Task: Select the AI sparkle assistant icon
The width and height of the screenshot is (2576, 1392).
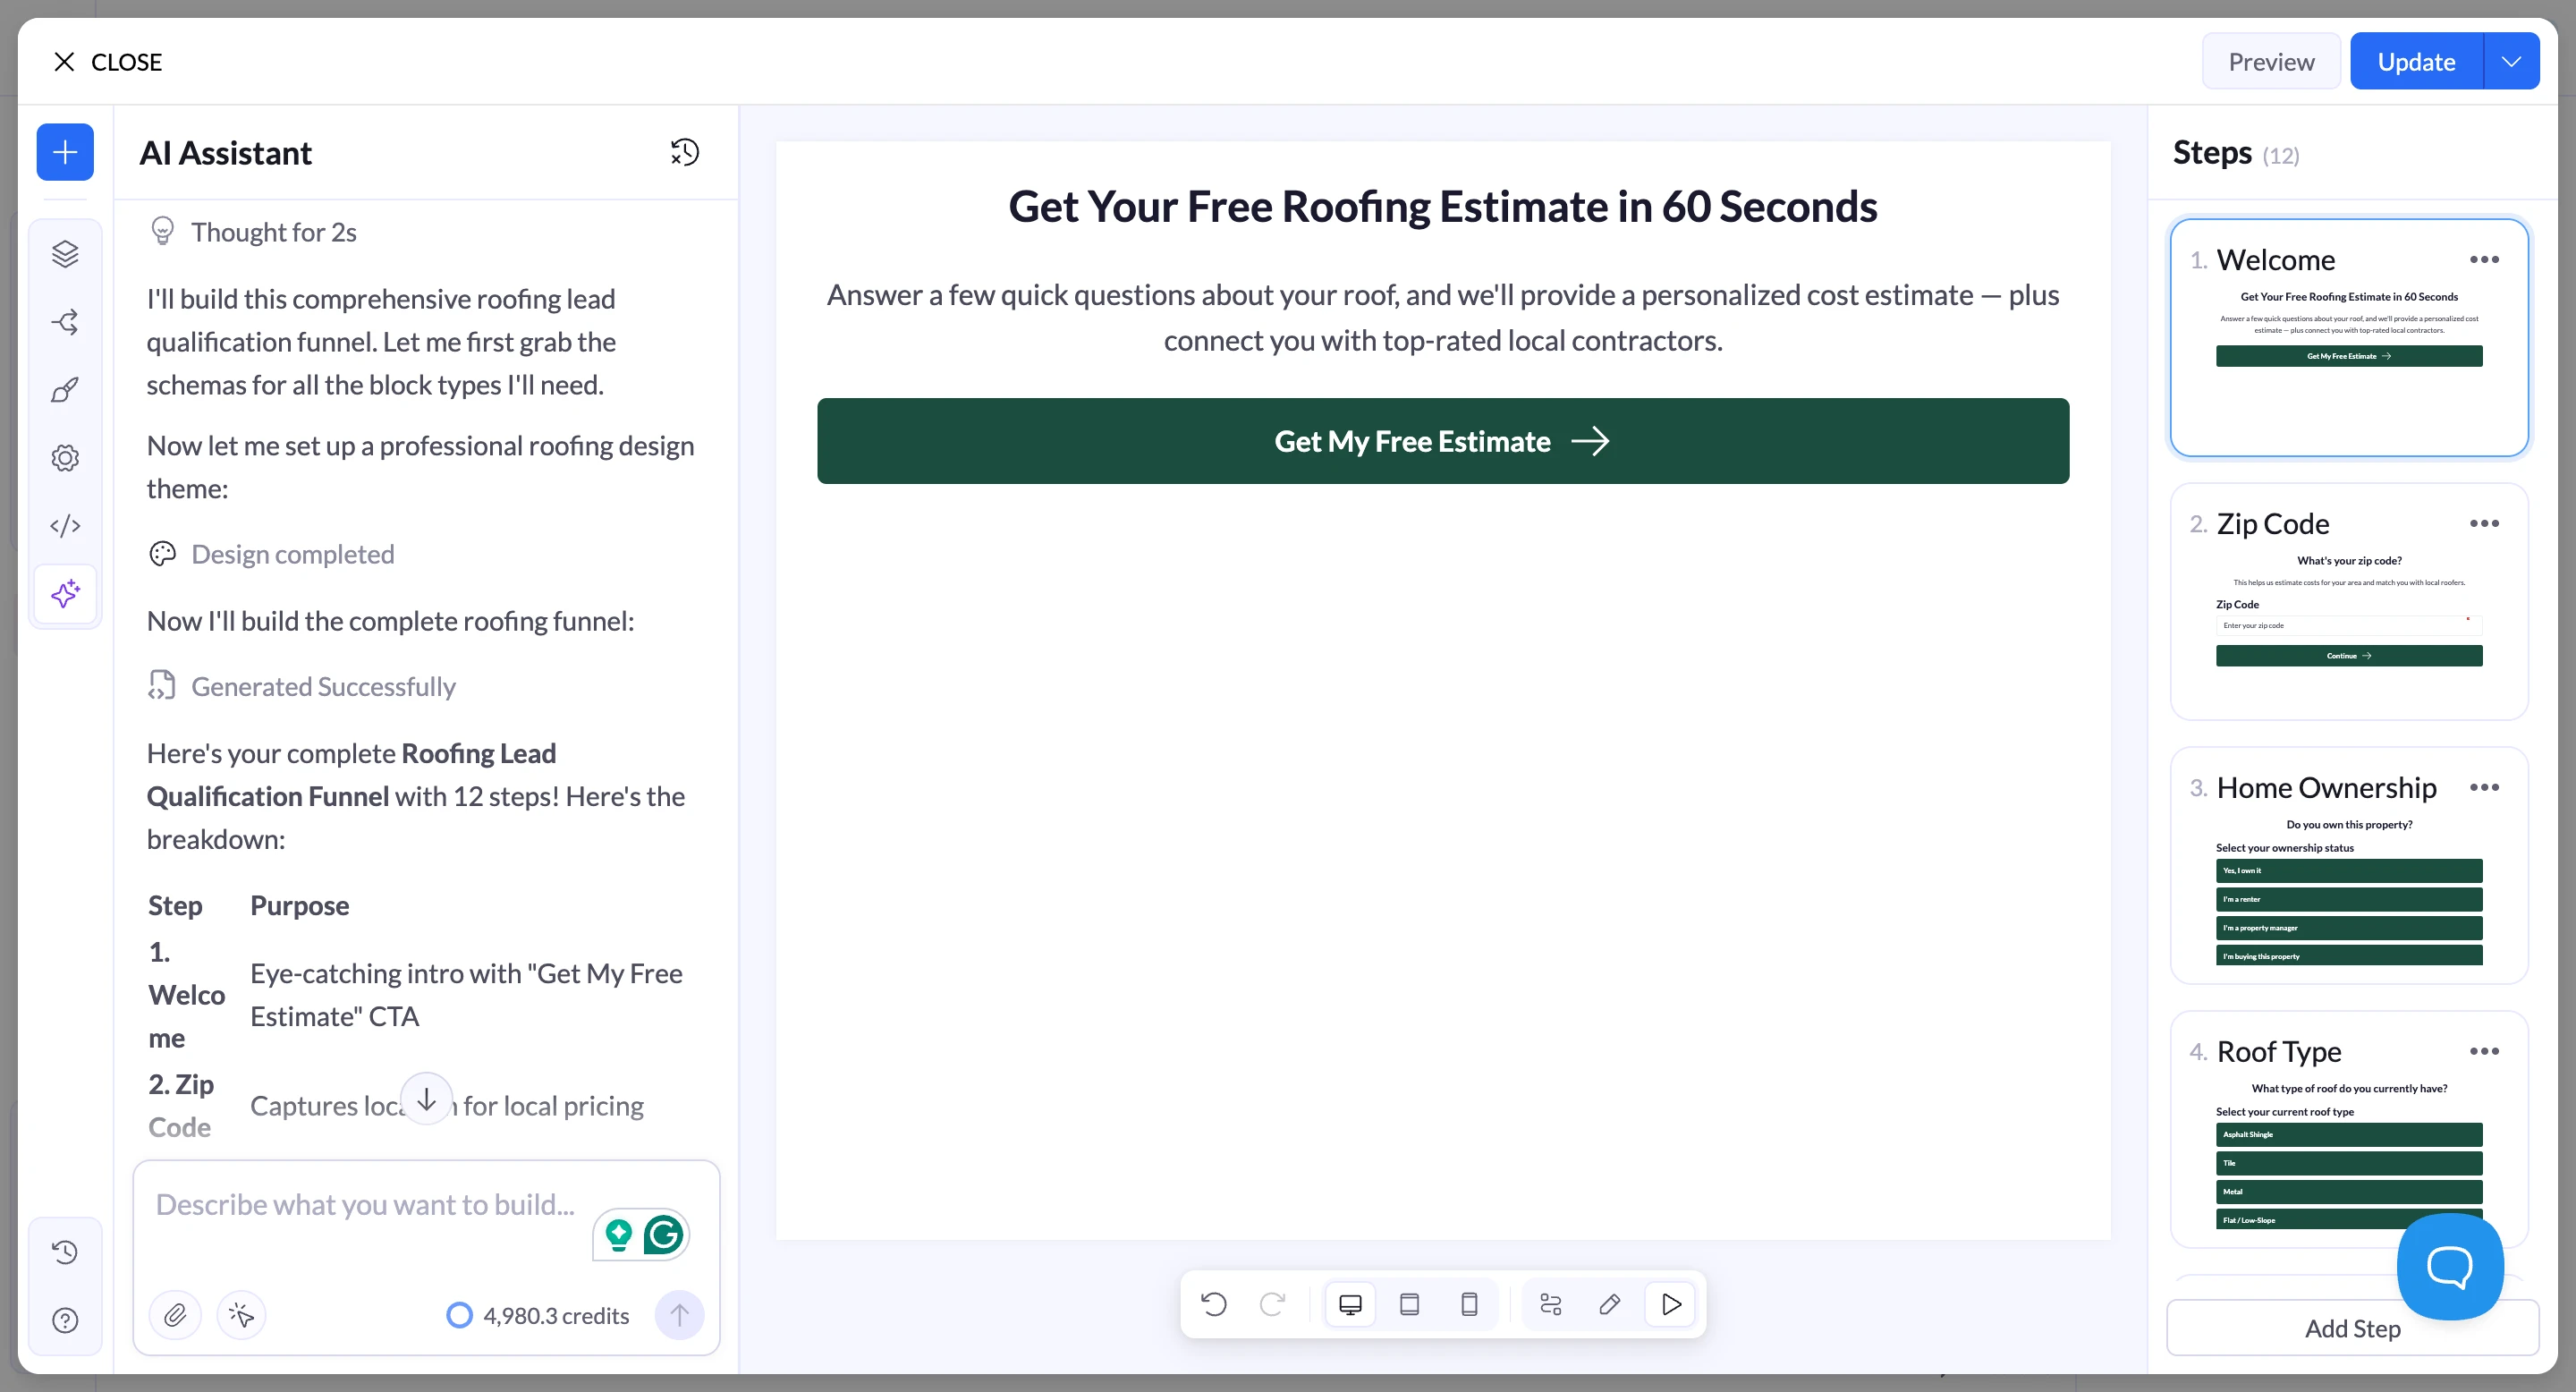Action: click(x=65, y=594)
